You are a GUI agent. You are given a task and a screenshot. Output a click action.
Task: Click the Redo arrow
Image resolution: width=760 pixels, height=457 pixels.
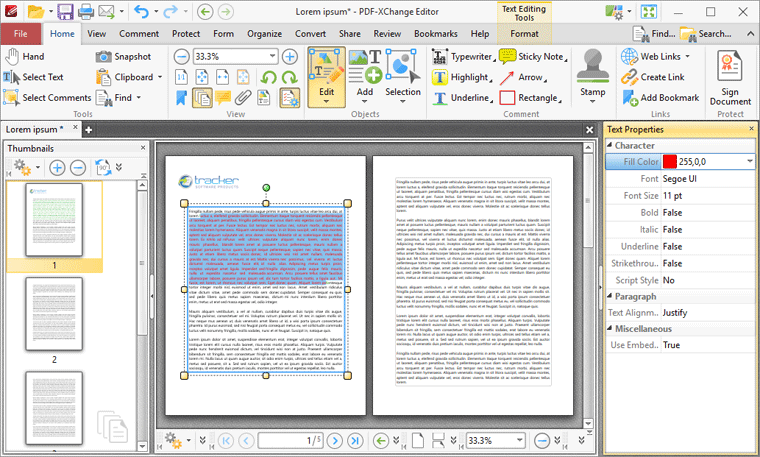171,12
